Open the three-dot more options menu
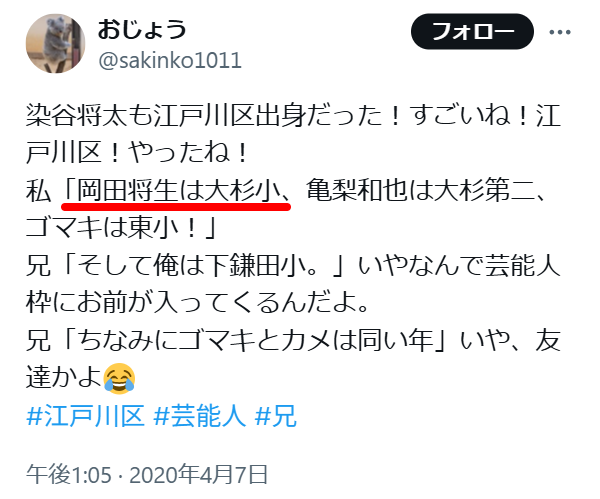 pos(560,32)
